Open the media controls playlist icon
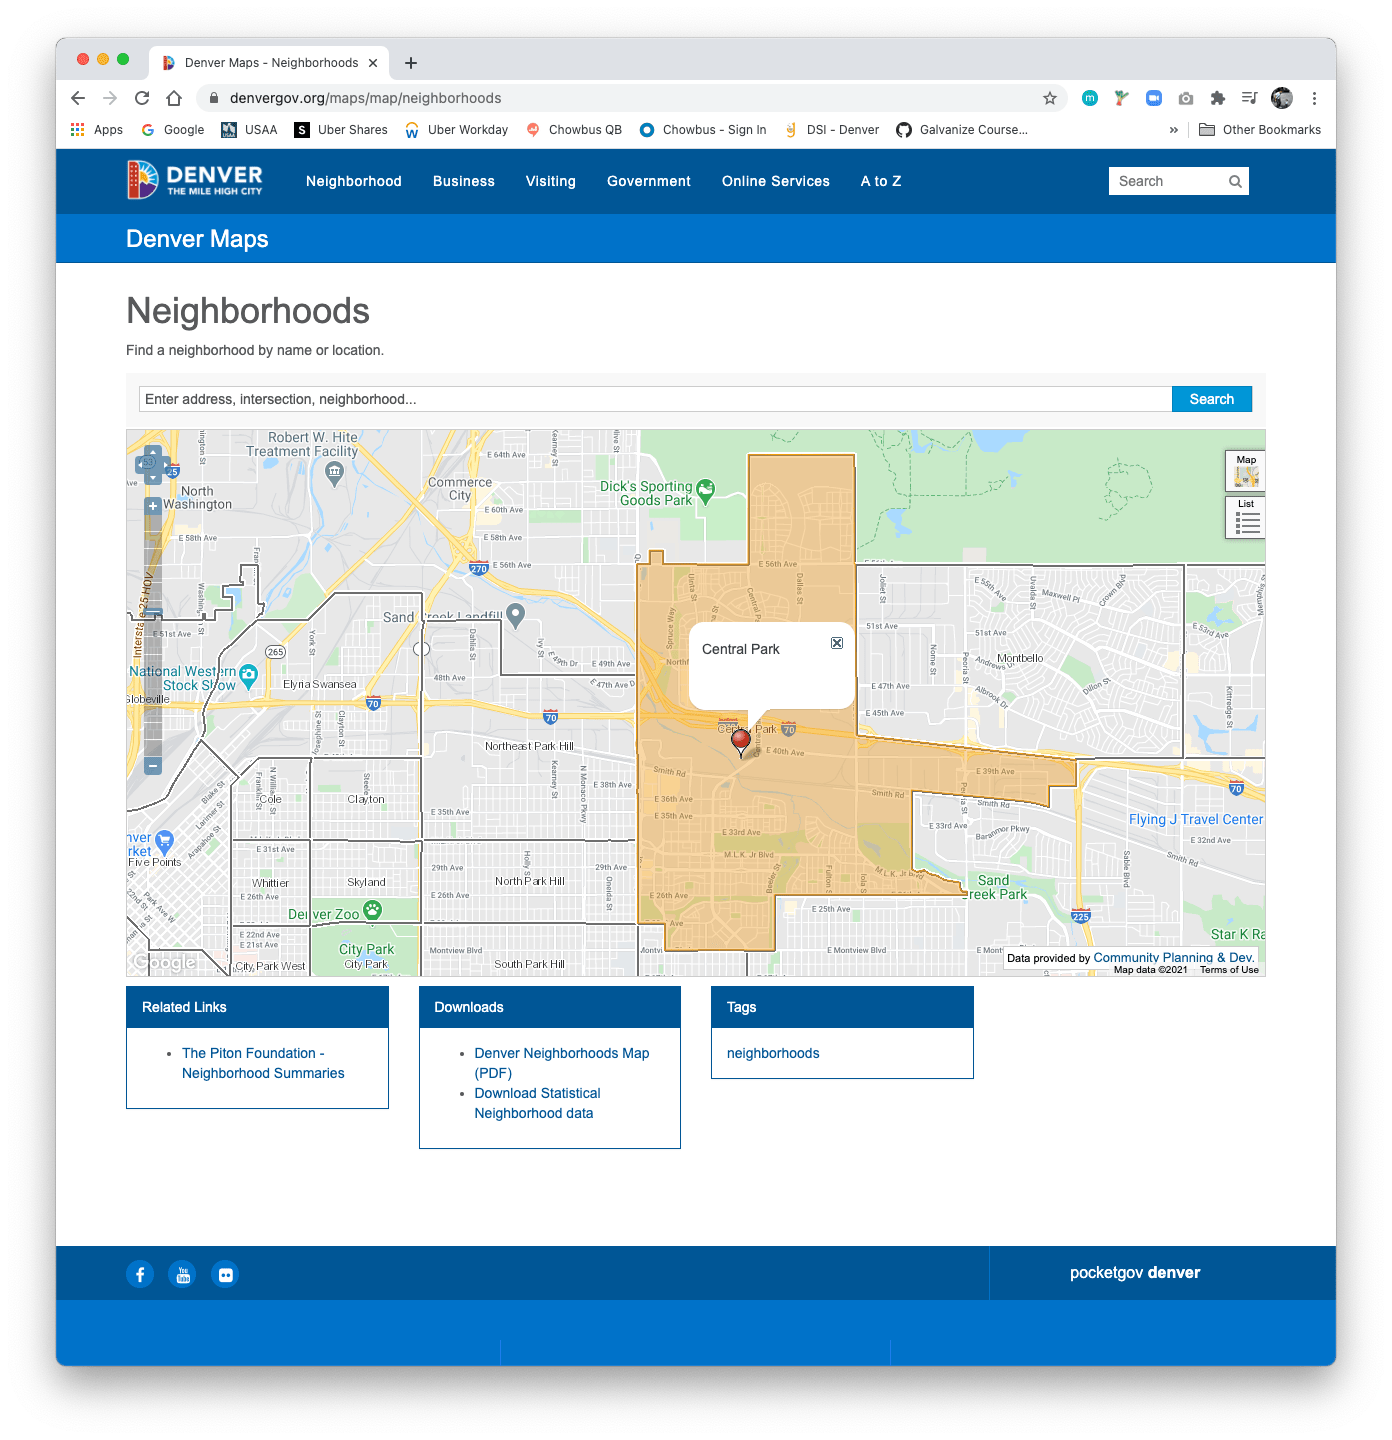The height and width of the screenshot is (1440, 1392). pos(1250,98)
